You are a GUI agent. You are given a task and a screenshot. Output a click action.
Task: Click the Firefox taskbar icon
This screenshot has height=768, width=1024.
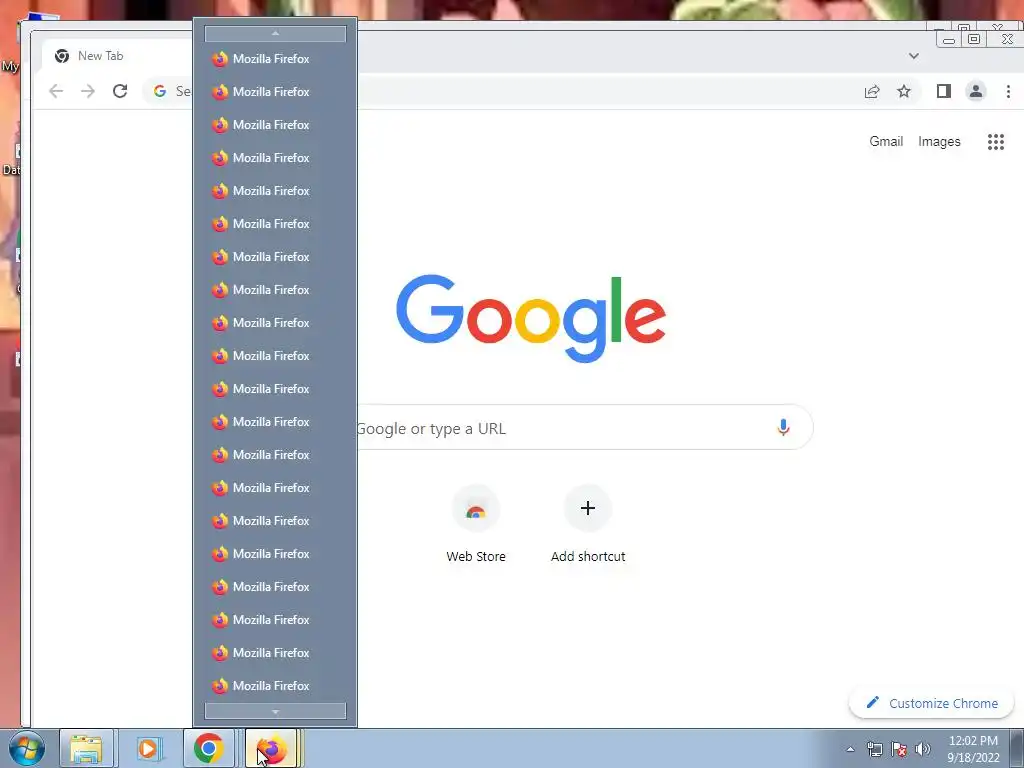point(271,748)
